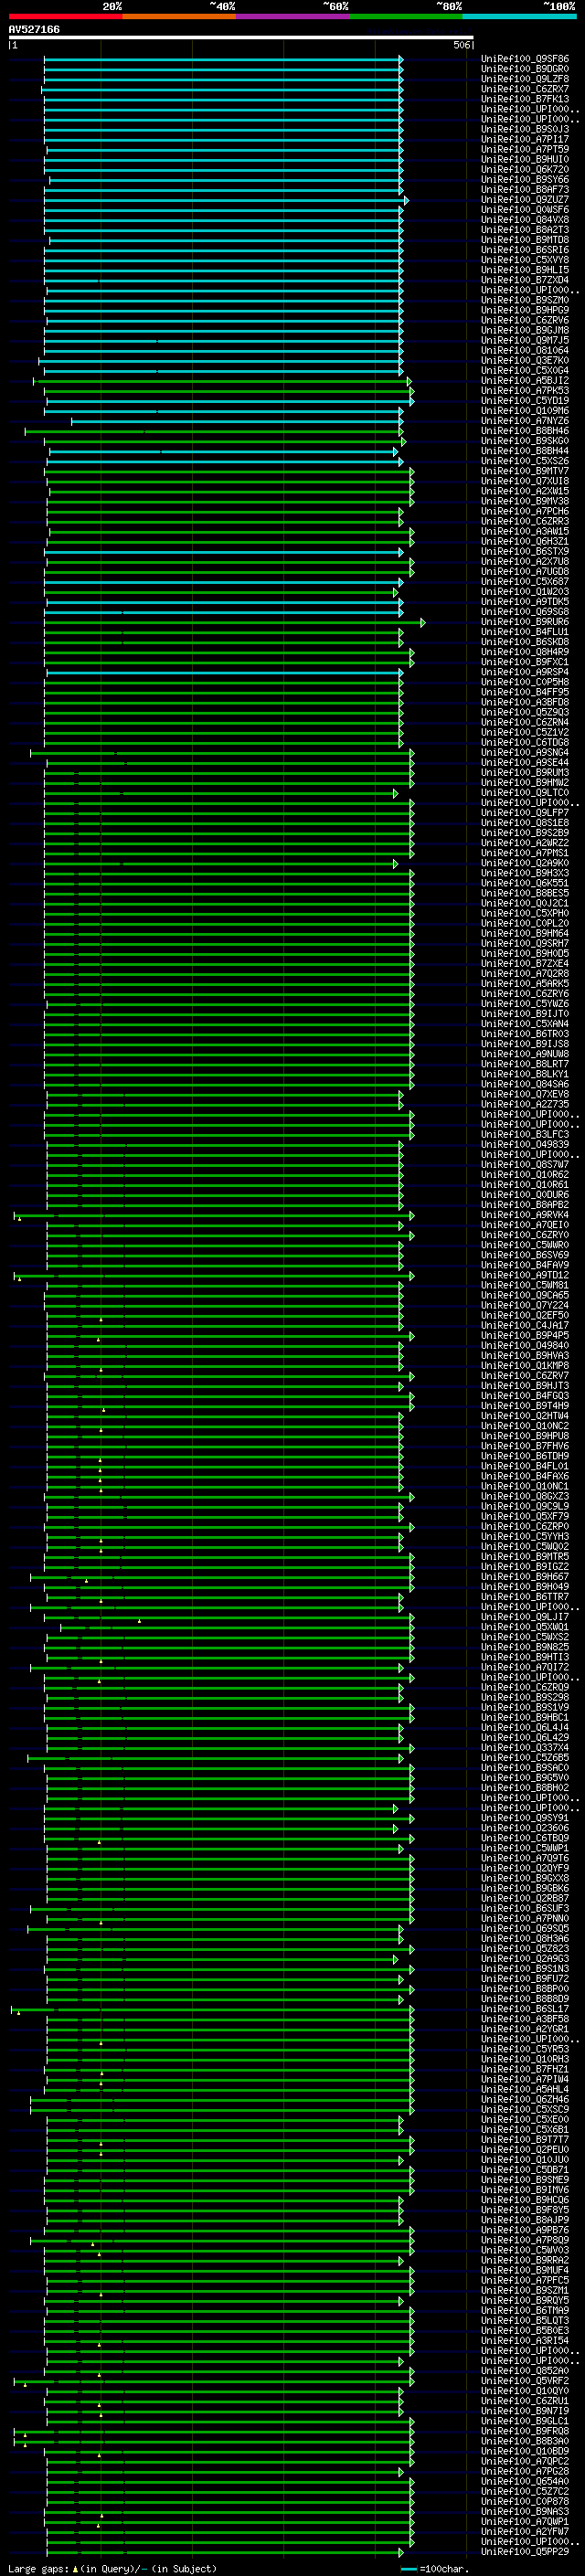Select the UniRef100_Q8GXZ3 label

tap(525, 1496)
